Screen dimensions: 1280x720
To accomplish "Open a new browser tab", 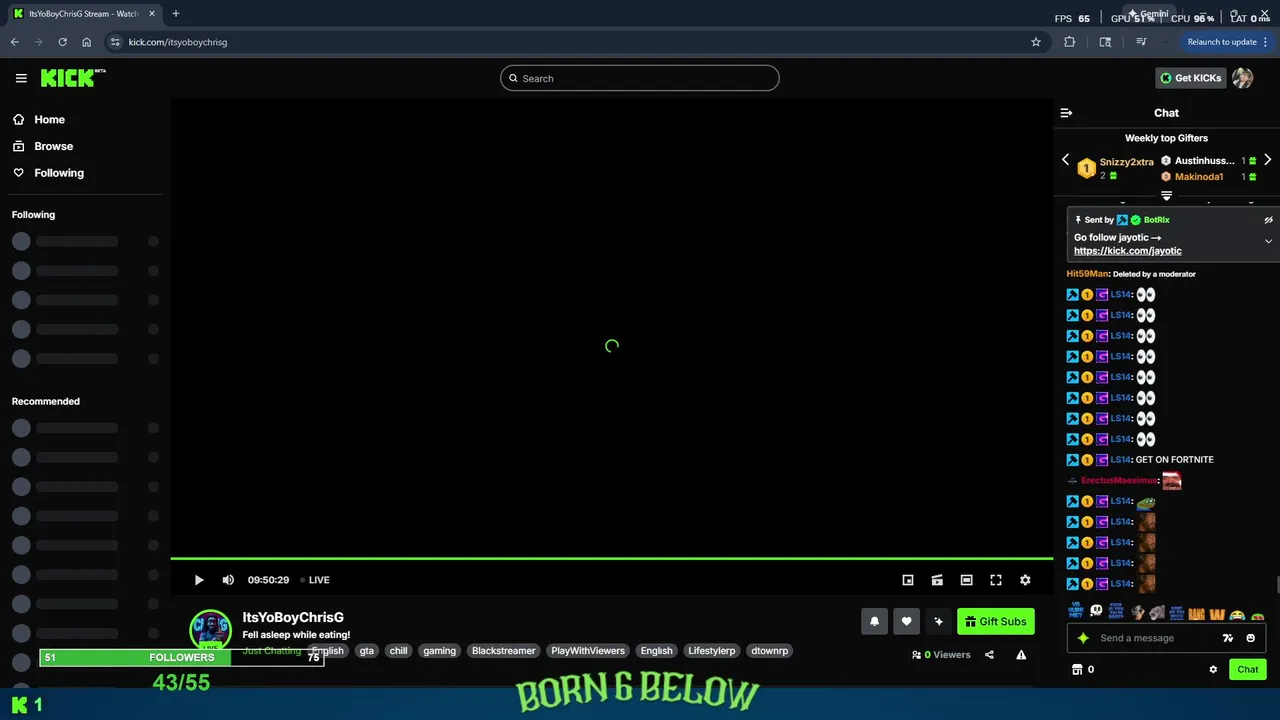I will pos(176,14).
